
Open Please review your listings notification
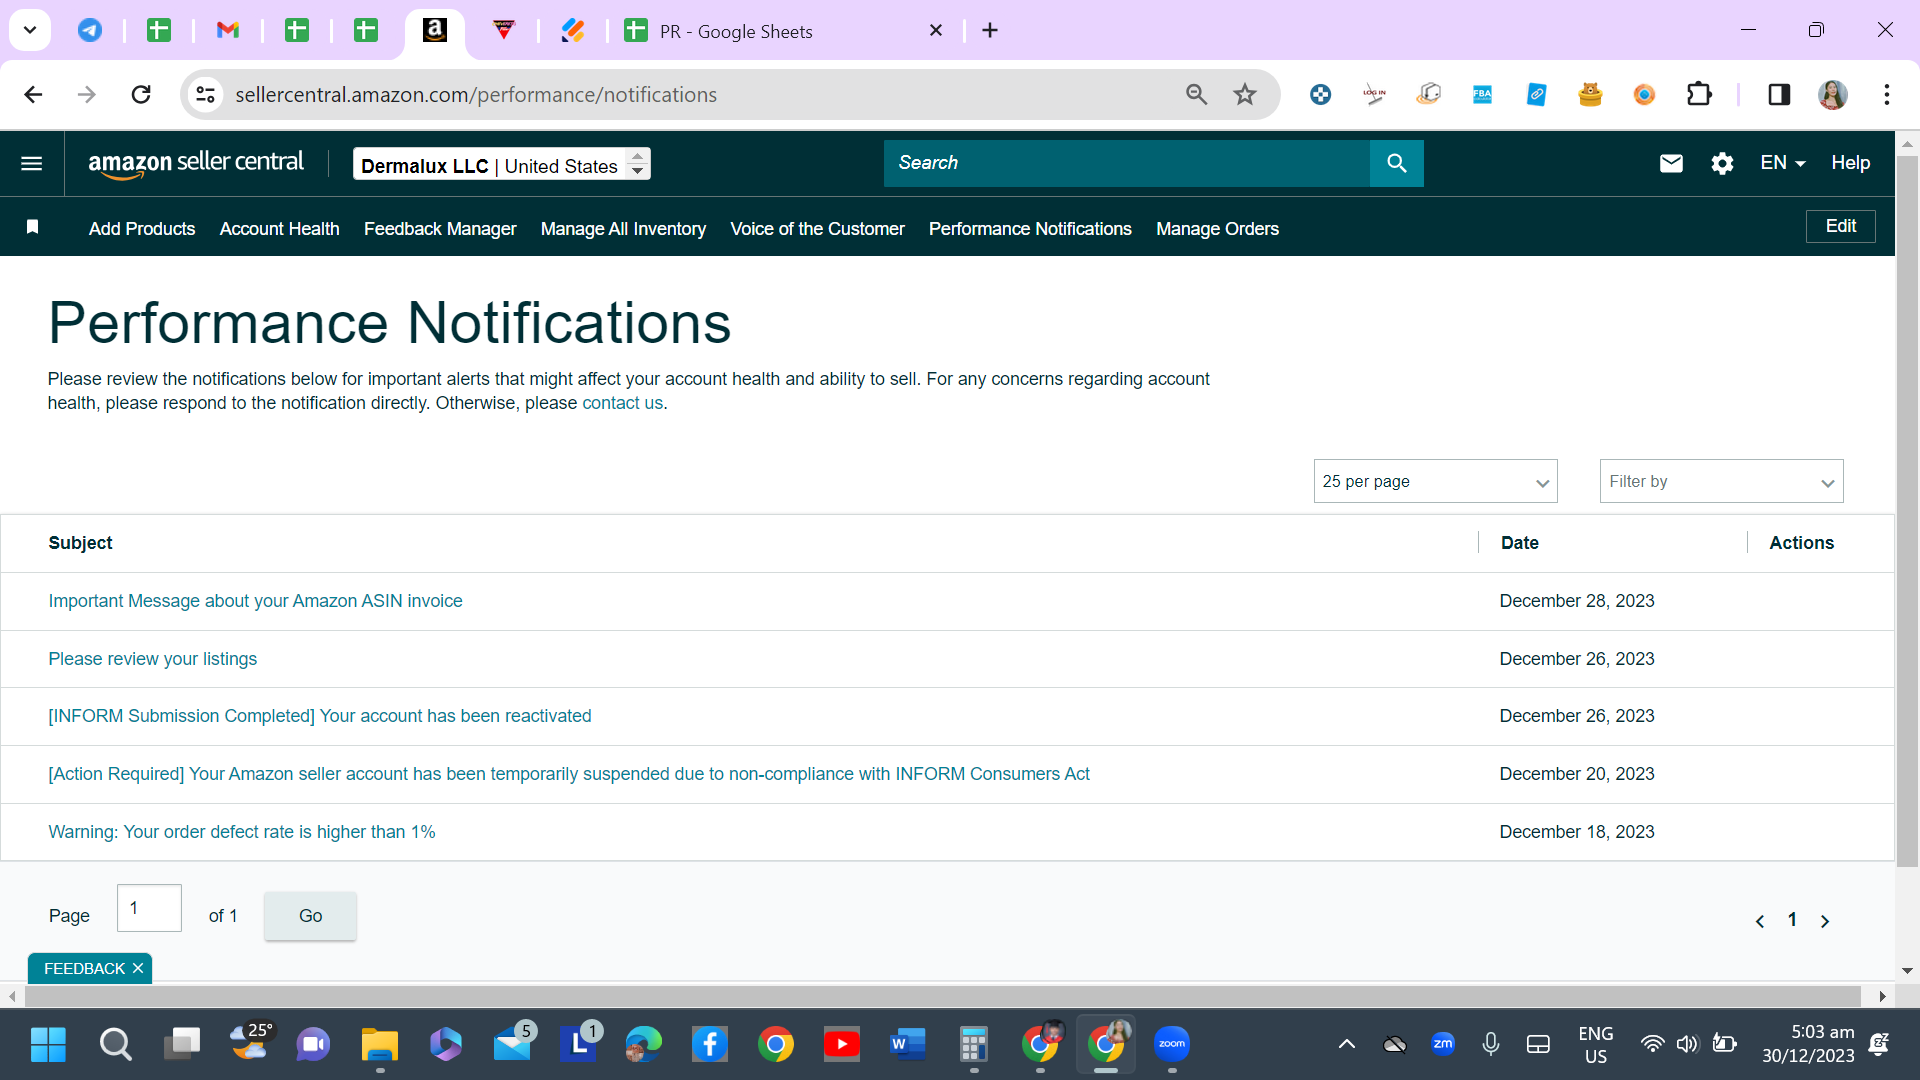click(x=152, y=659)
